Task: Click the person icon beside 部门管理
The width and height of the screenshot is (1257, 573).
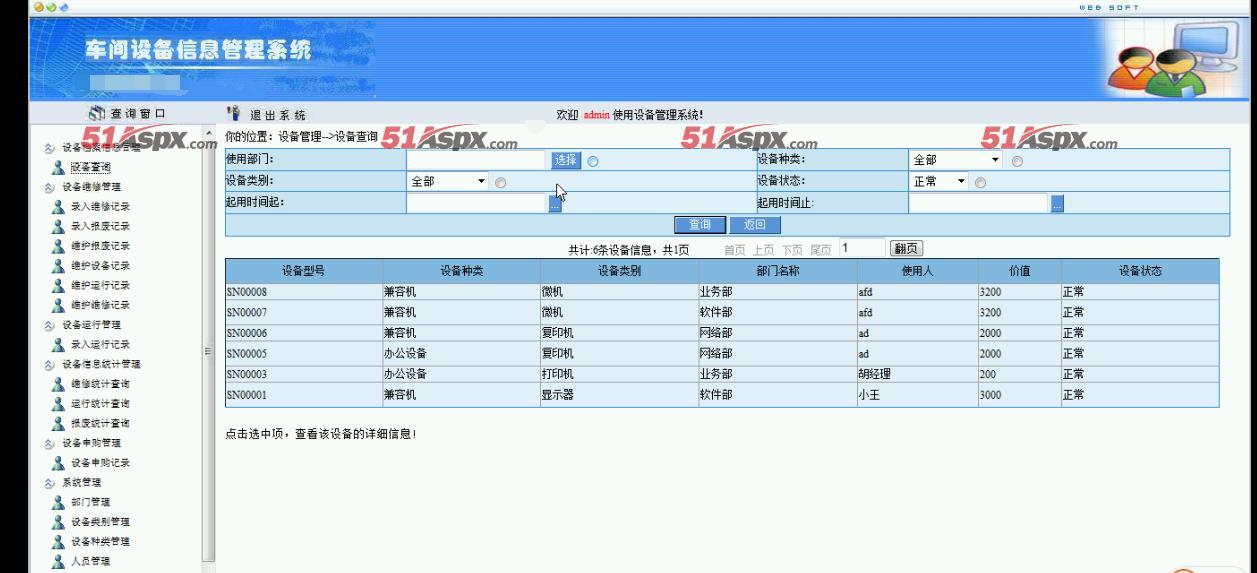Action: click(59, 502)
